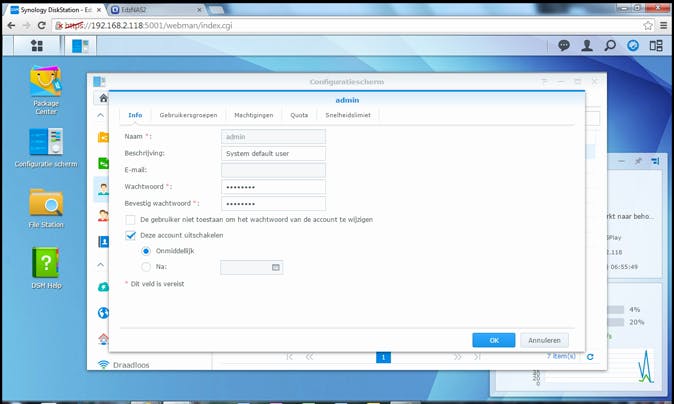
Task: Switch to the Gebruikersgroepen tab
Action: [188, 115]
